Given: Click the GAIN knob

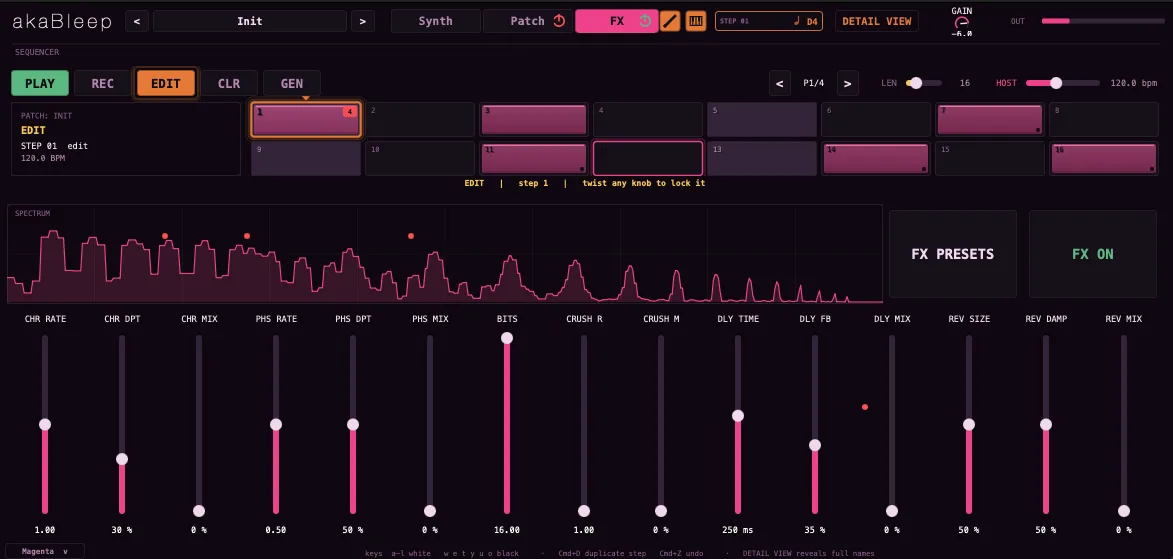Looking at the screenshot, I should pyautogui.click(x=961, y=22).
